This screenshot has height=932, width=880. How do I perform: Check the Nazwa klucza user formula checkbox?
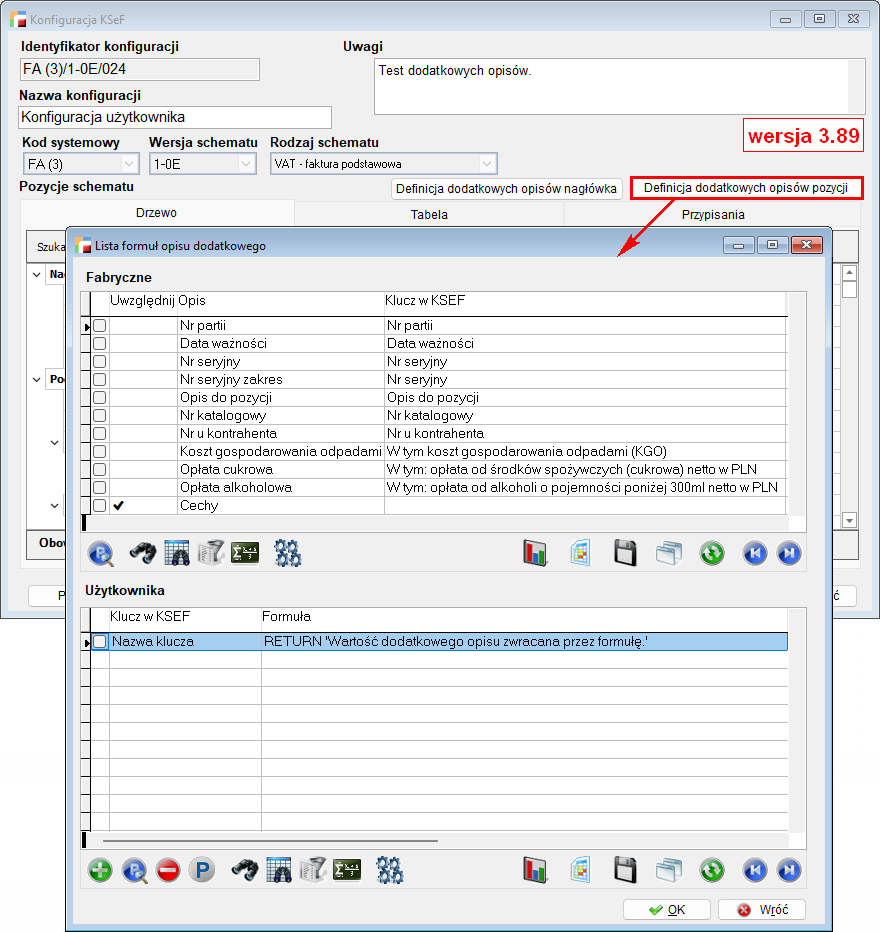point(100,642)
